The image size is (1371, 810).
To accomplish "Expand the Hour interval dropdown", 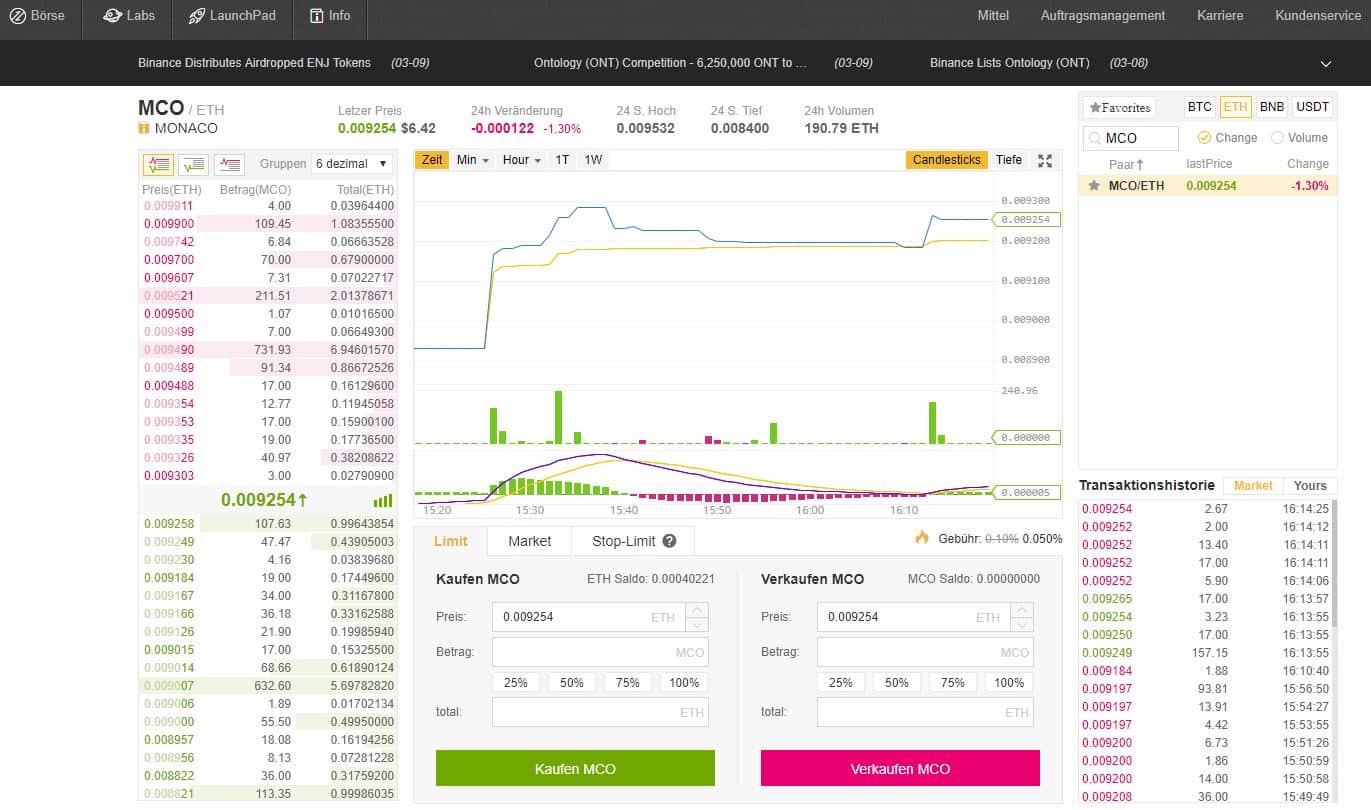I will tap(521, 160).
